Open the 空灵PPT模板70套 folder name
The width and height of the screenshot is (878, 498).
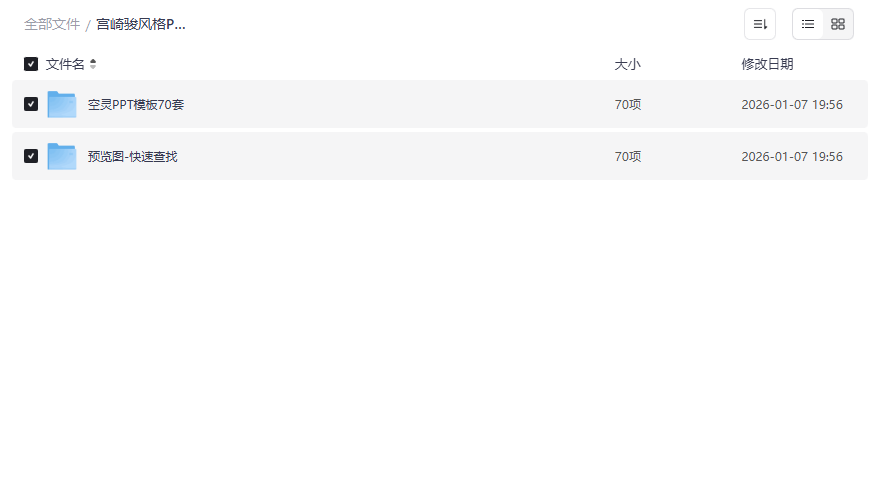click(136, 104)
